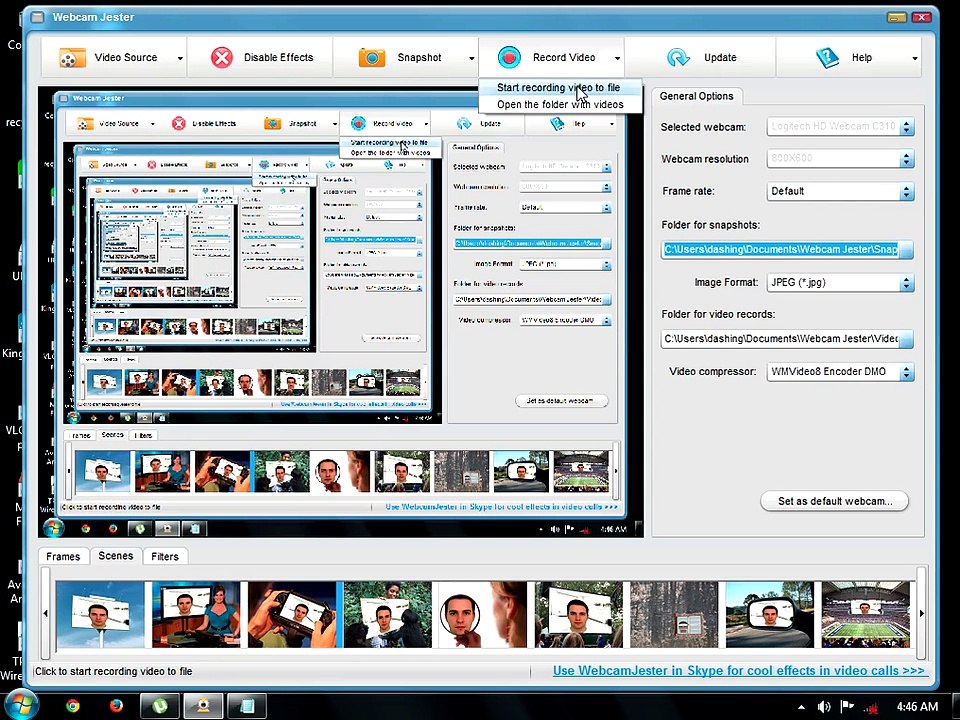Launch Chrome from the taskbar

click(x=73, y=706)
